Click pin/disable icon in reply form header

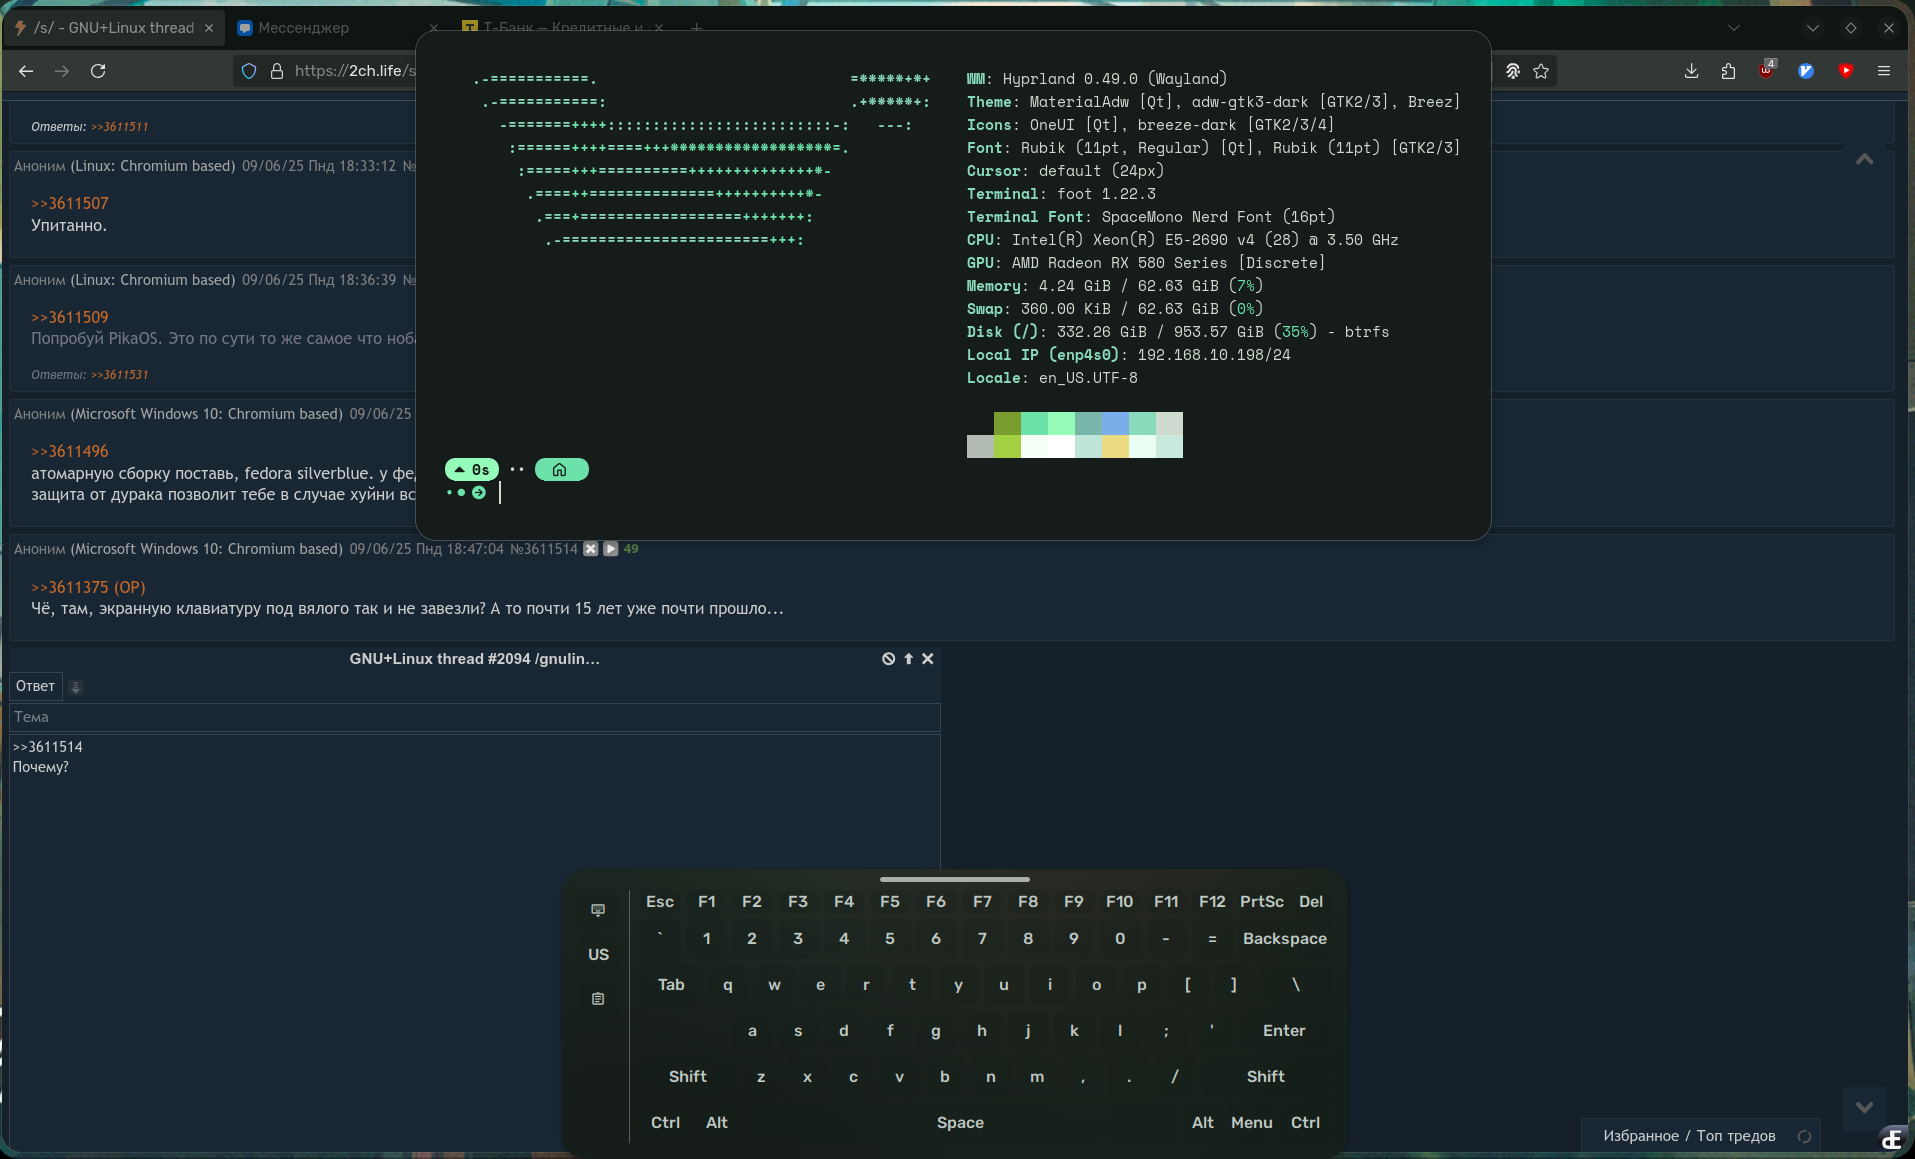coord(888,659)
